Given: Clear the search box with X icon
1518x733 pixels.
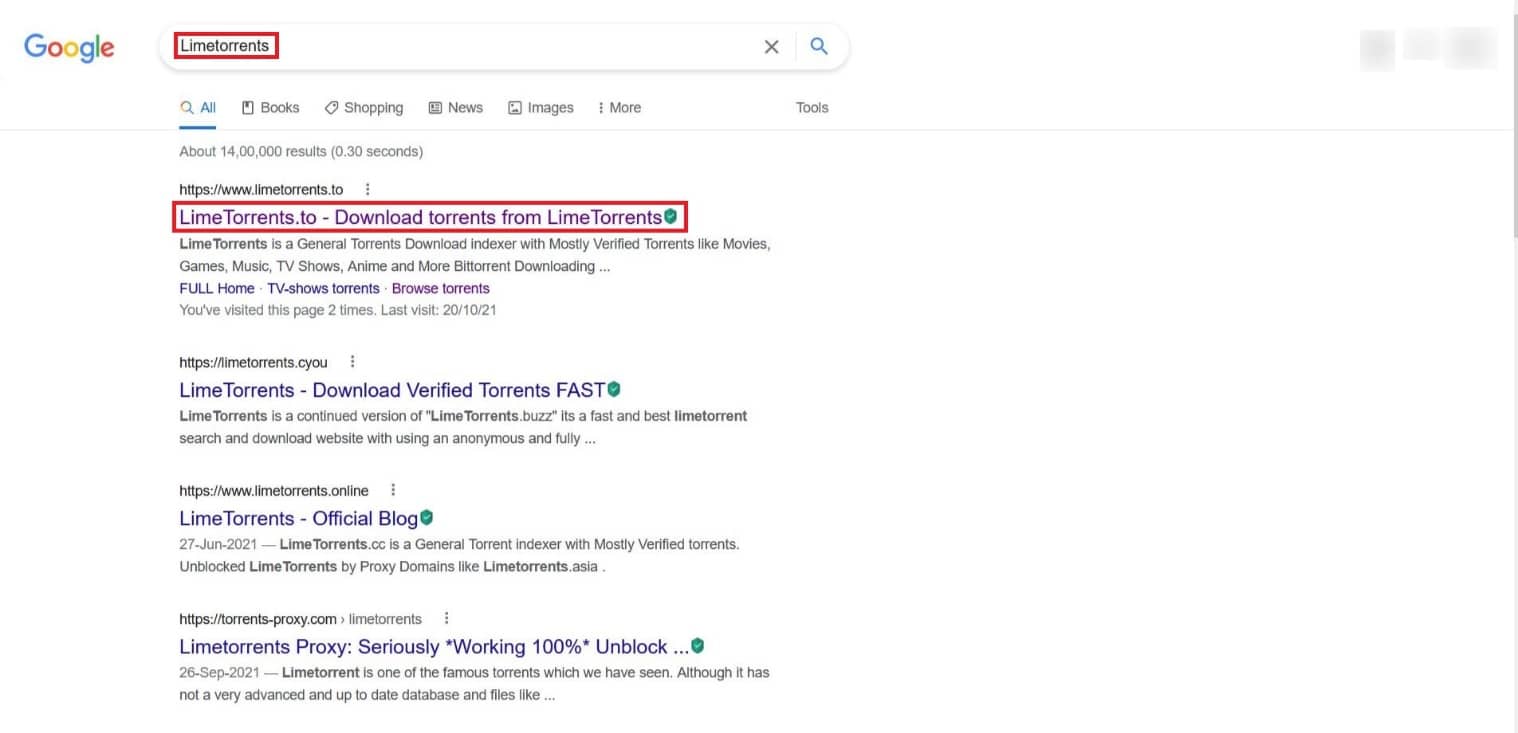Looking at the screenshot, I should (x=771, y=47).
